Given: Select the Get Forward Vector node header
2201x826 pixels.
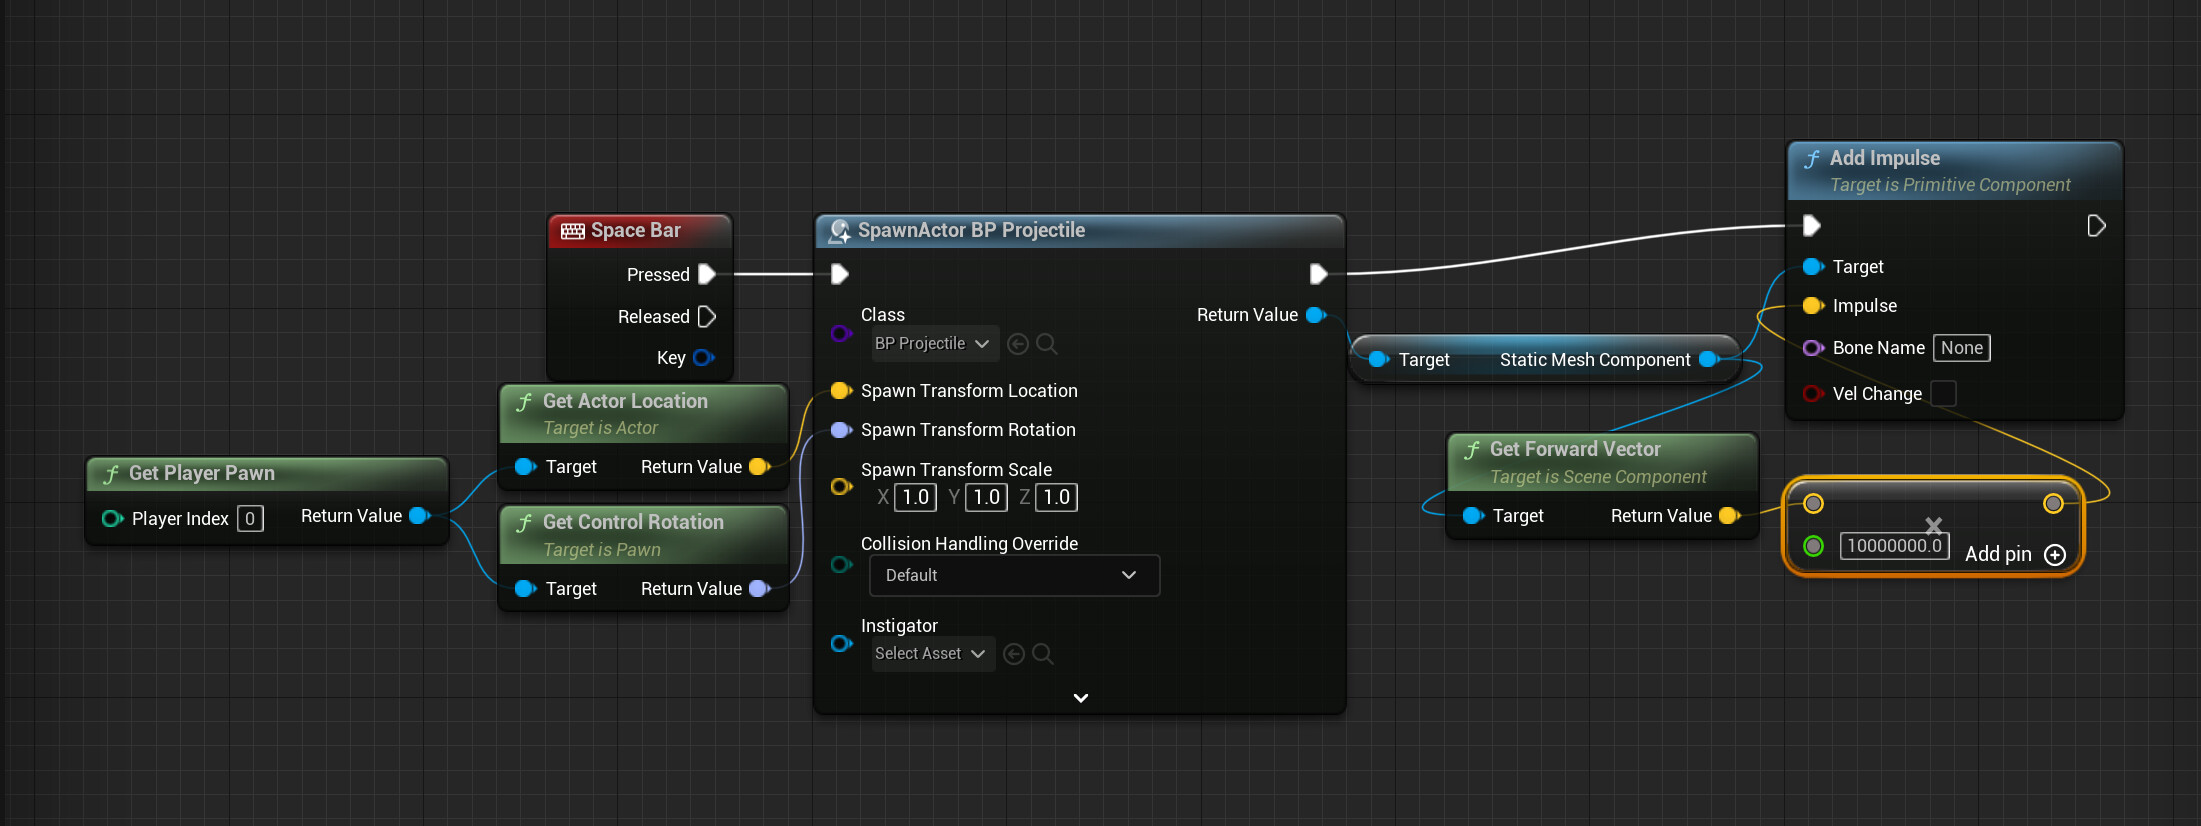Looking at the screenshot, I should click(x=1575, y=450).
